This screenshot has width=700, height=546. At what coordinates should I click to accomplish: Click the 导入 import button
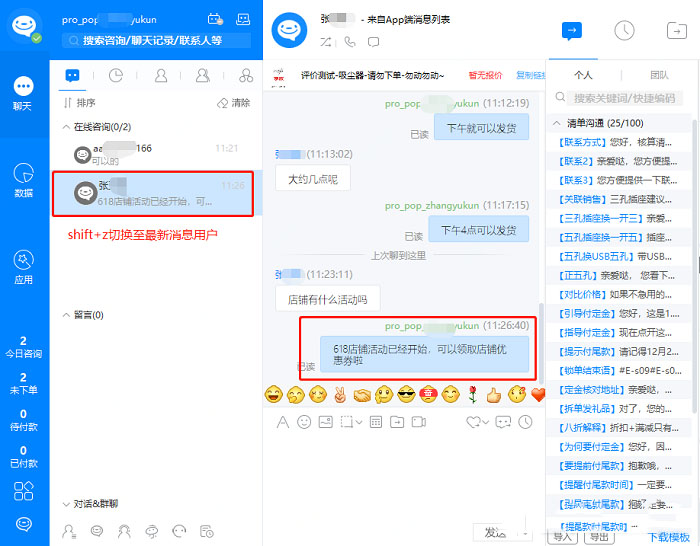(x=562, y=536)
